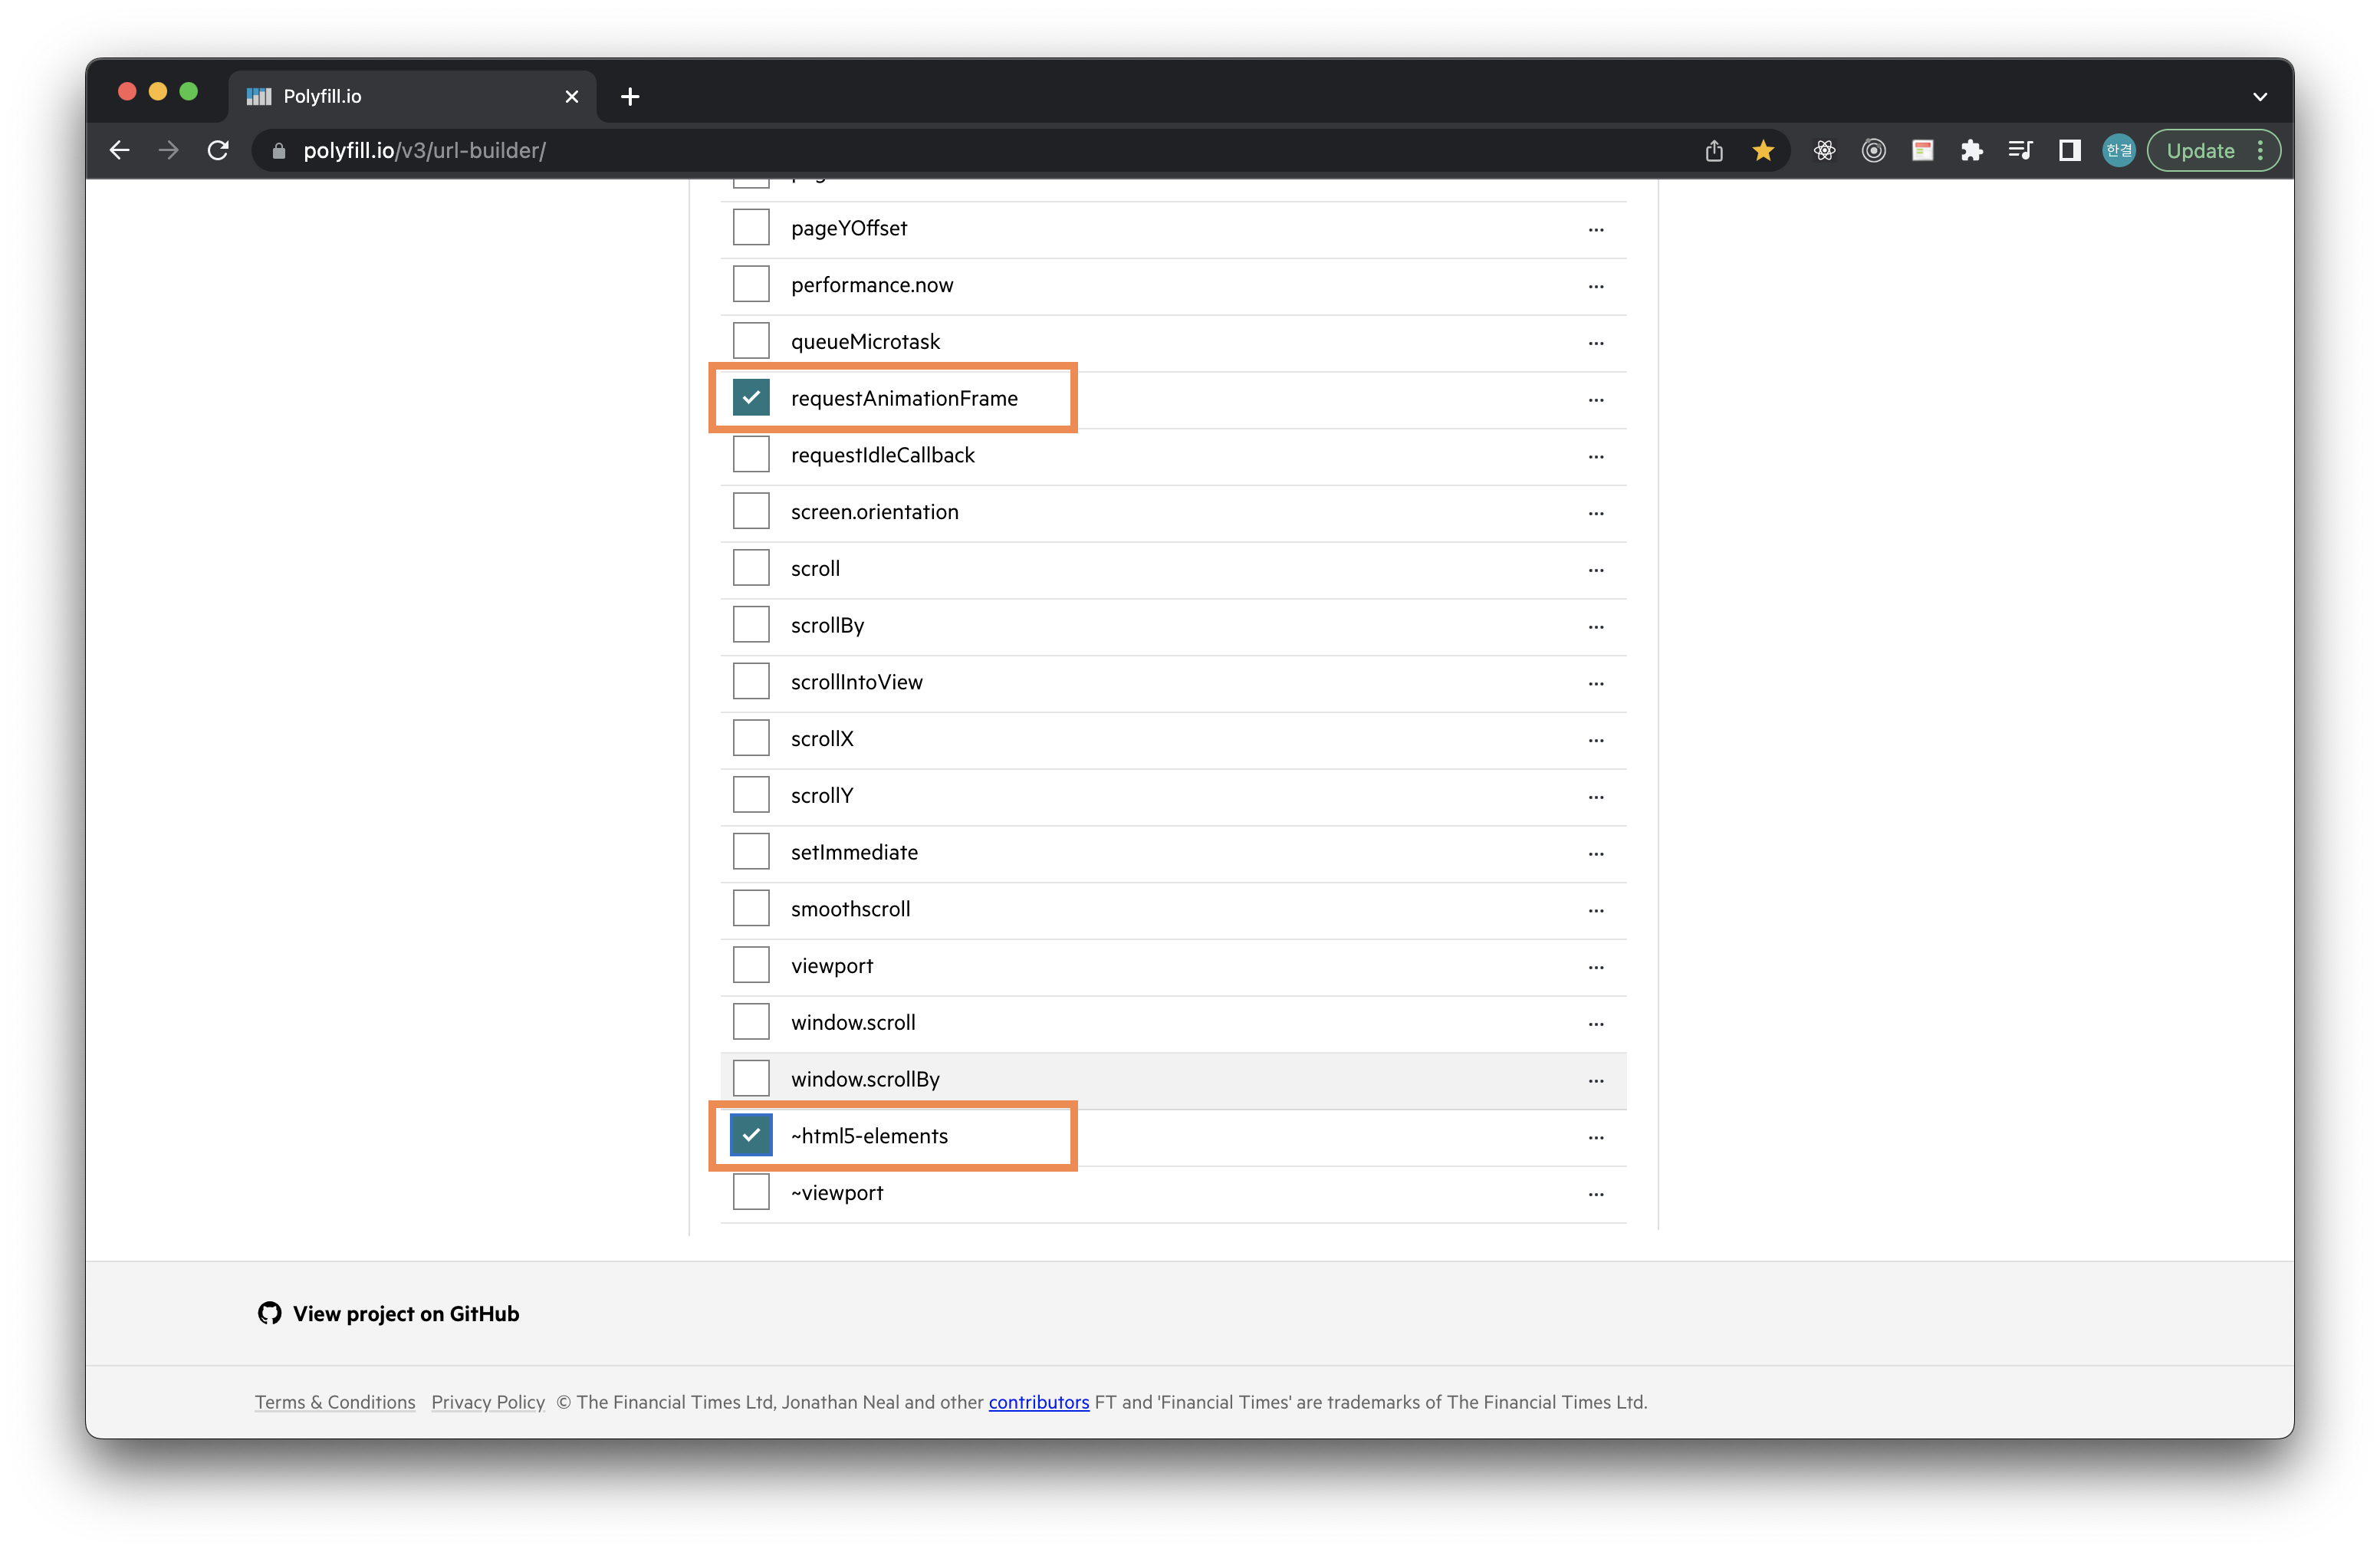Click the React DevTools extension icon

click(1824, 150)
